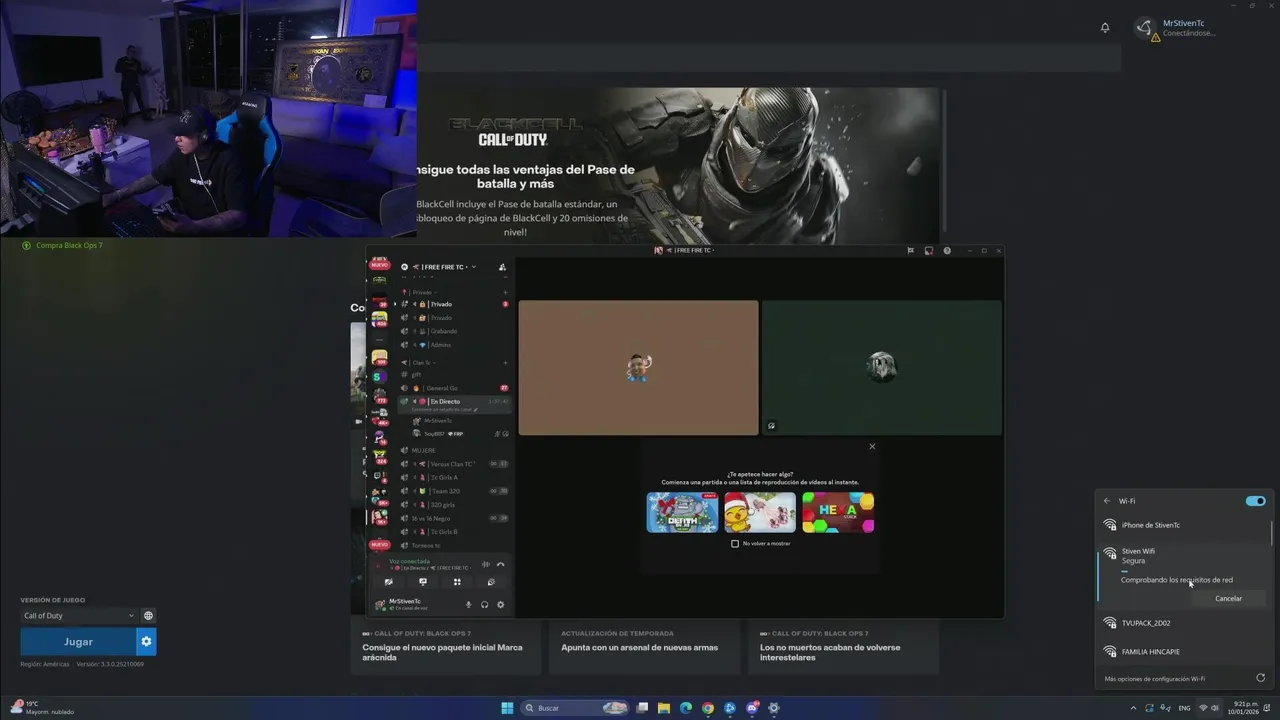Click the taskbar Buscar search box
This screenshot has width=1280, height=720.
click(575, 708)
